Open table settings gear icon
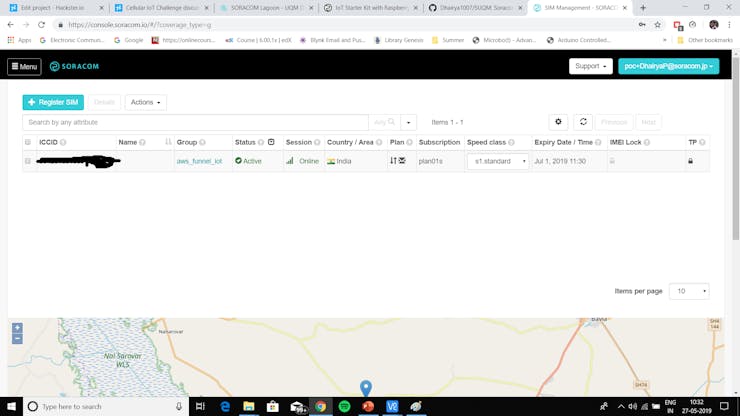 click(558, 122)
